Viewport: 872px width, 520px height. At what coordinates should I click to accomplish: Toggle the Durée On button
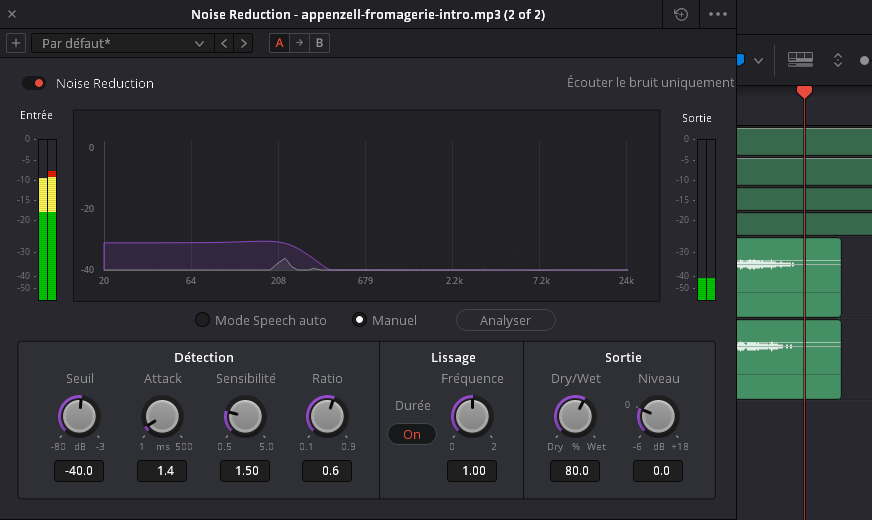click(412, 434)
